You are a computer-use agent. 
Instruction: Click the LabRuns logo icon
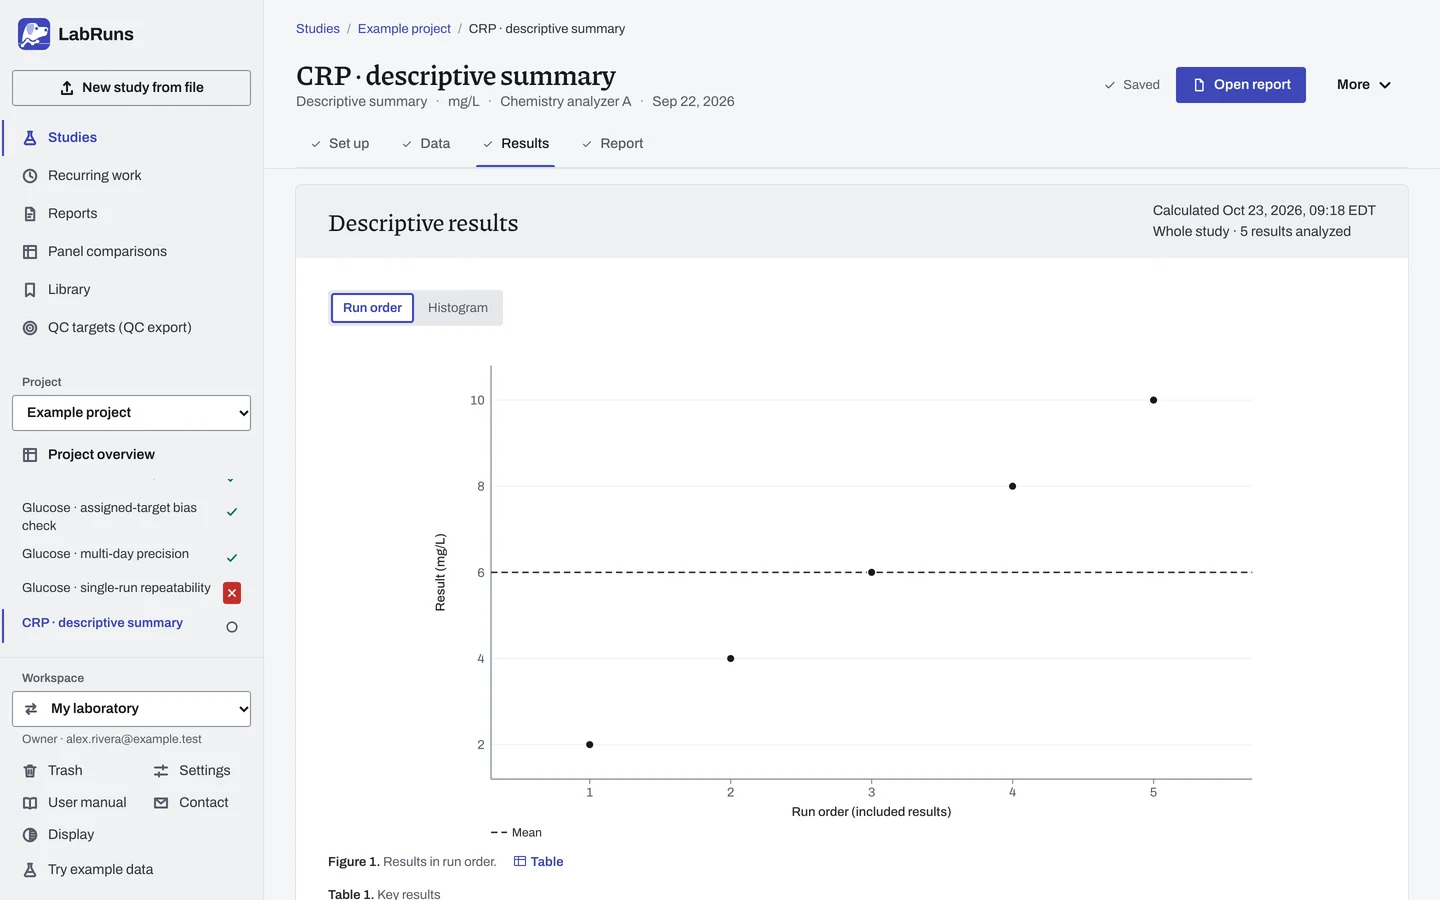[x=34, y=34]
